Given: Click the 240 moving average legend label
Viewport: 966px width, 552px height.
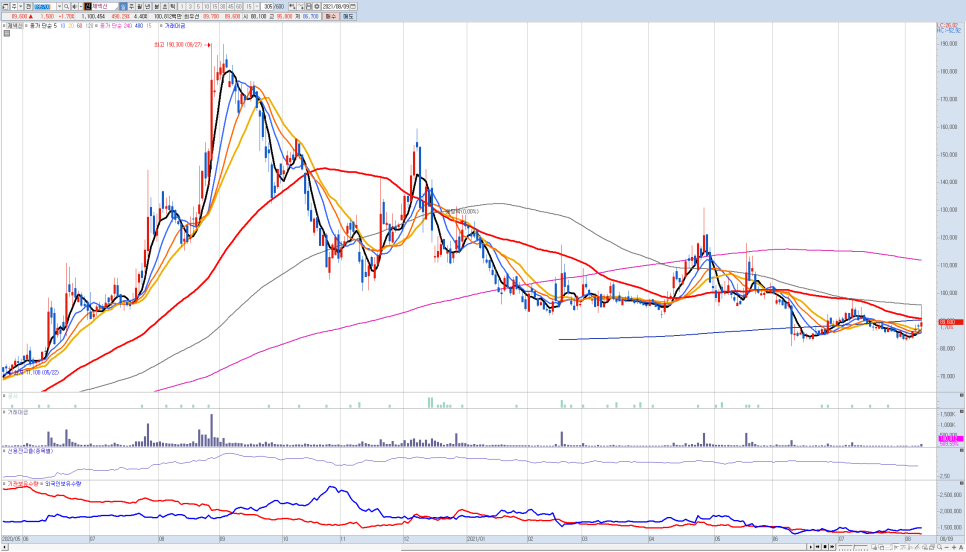Looking at the screenshot, I should tap(128, 26).
